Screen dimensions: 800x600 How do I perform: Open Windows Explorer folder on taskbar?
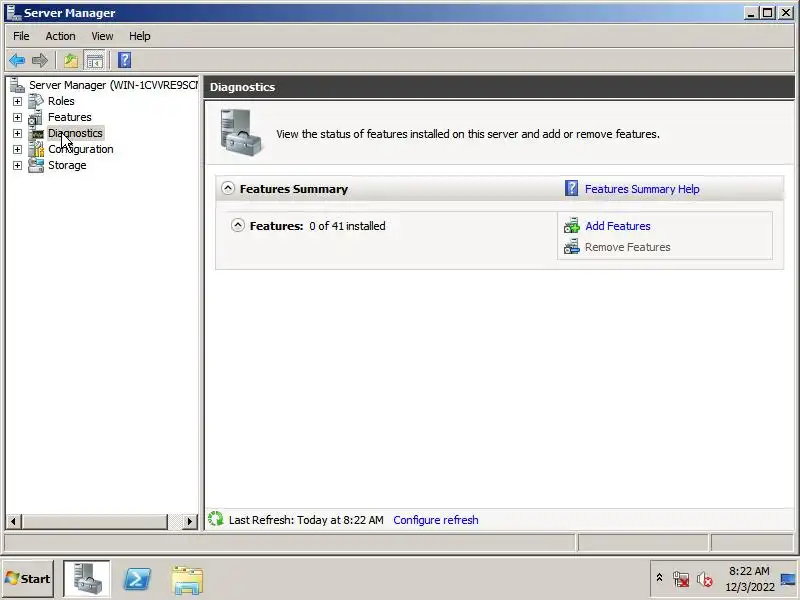[187, 580]
